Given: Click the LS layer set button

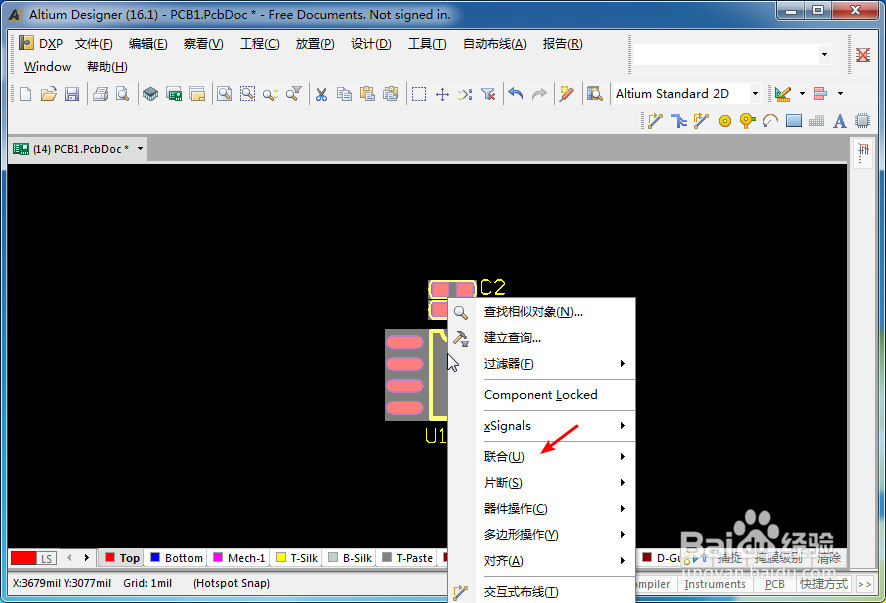Looking at the screenshot, I should (x=46, y=558).
